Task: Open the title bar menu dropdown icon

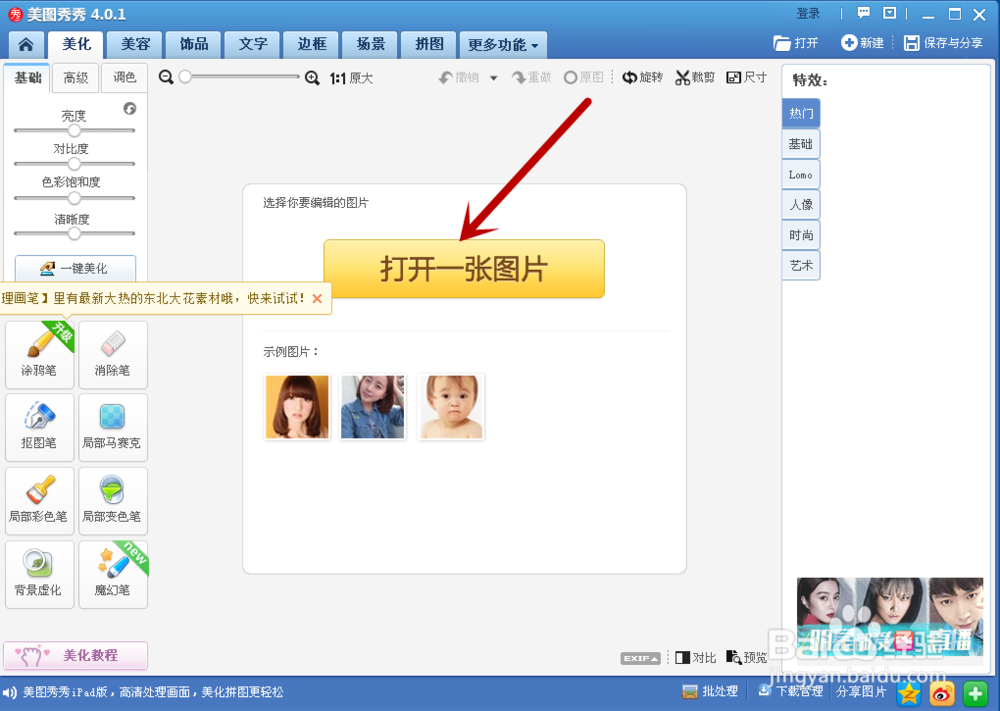Action: click(890, 13)
